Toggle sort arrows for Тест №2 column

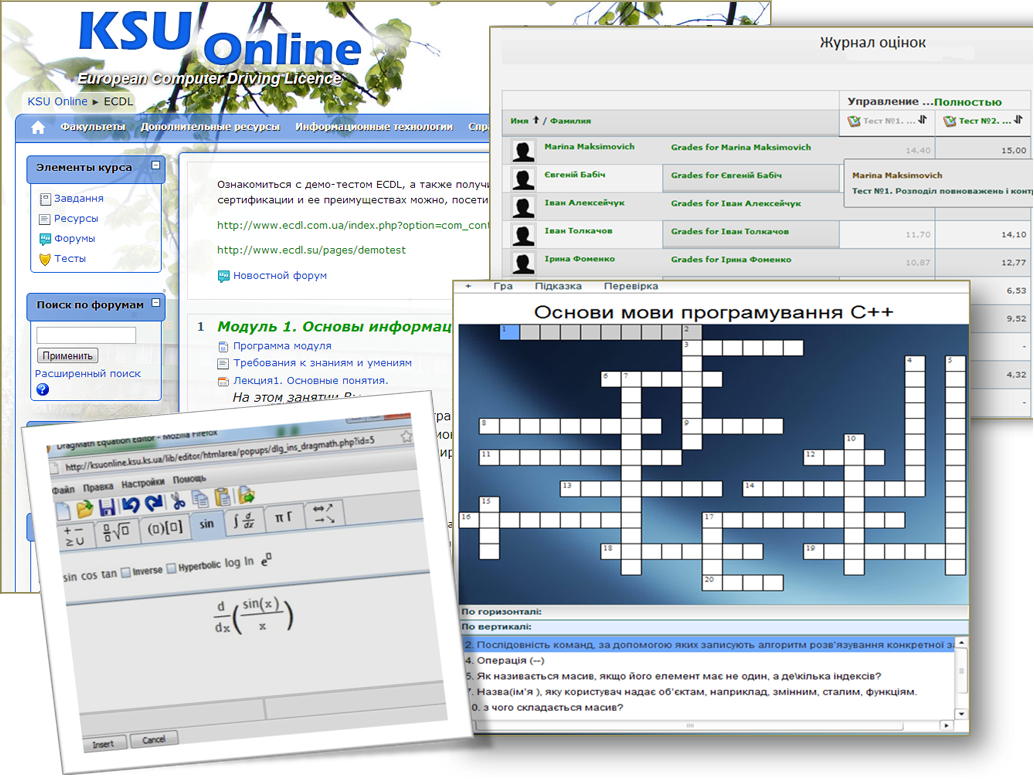(1018, 120)
